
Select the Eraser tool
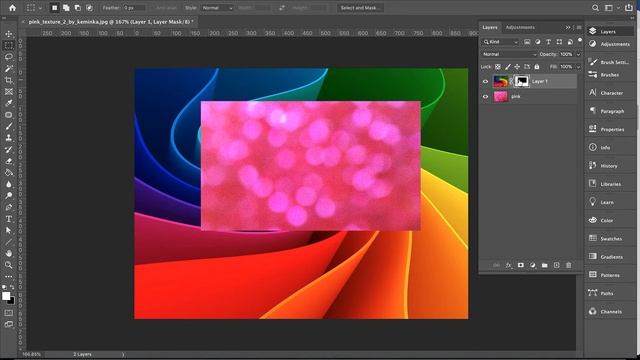click(x=9, y=161)
